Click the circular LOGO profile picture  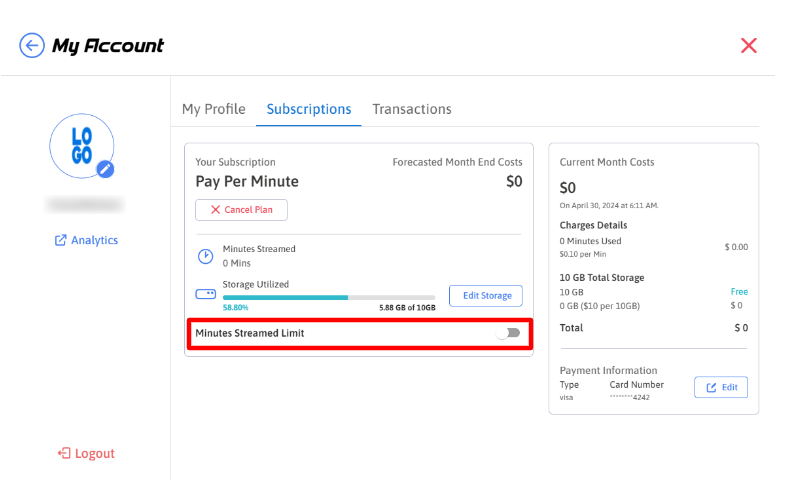click(x=80, y=145)
